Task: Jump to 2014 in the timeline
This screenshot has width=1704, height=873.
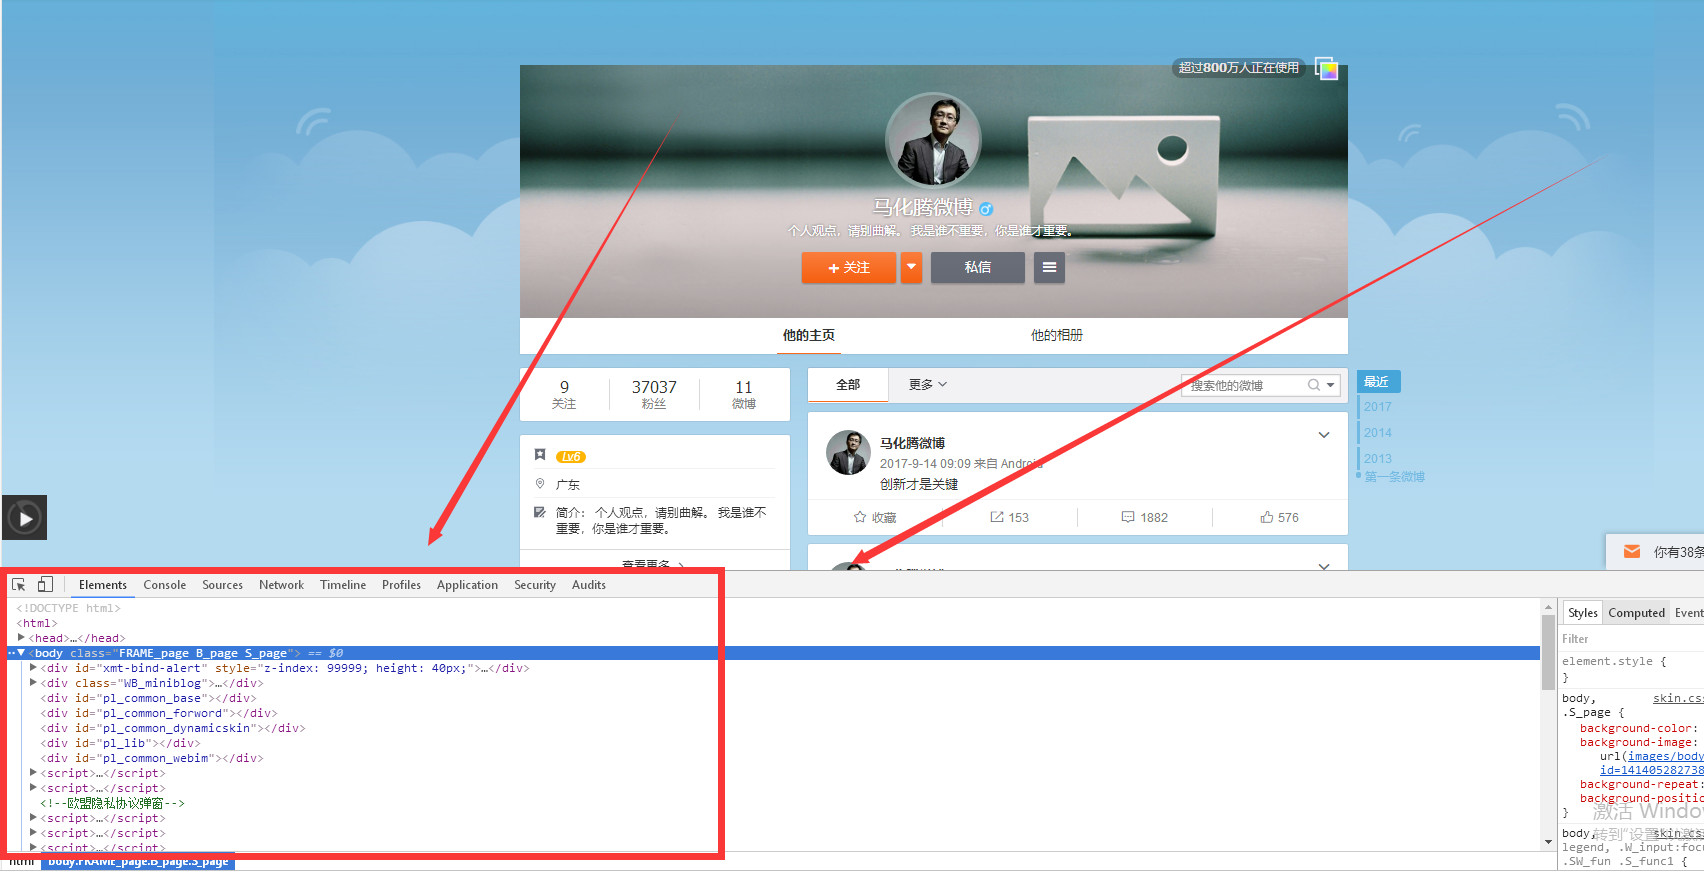Action: tap(1378, 433)
